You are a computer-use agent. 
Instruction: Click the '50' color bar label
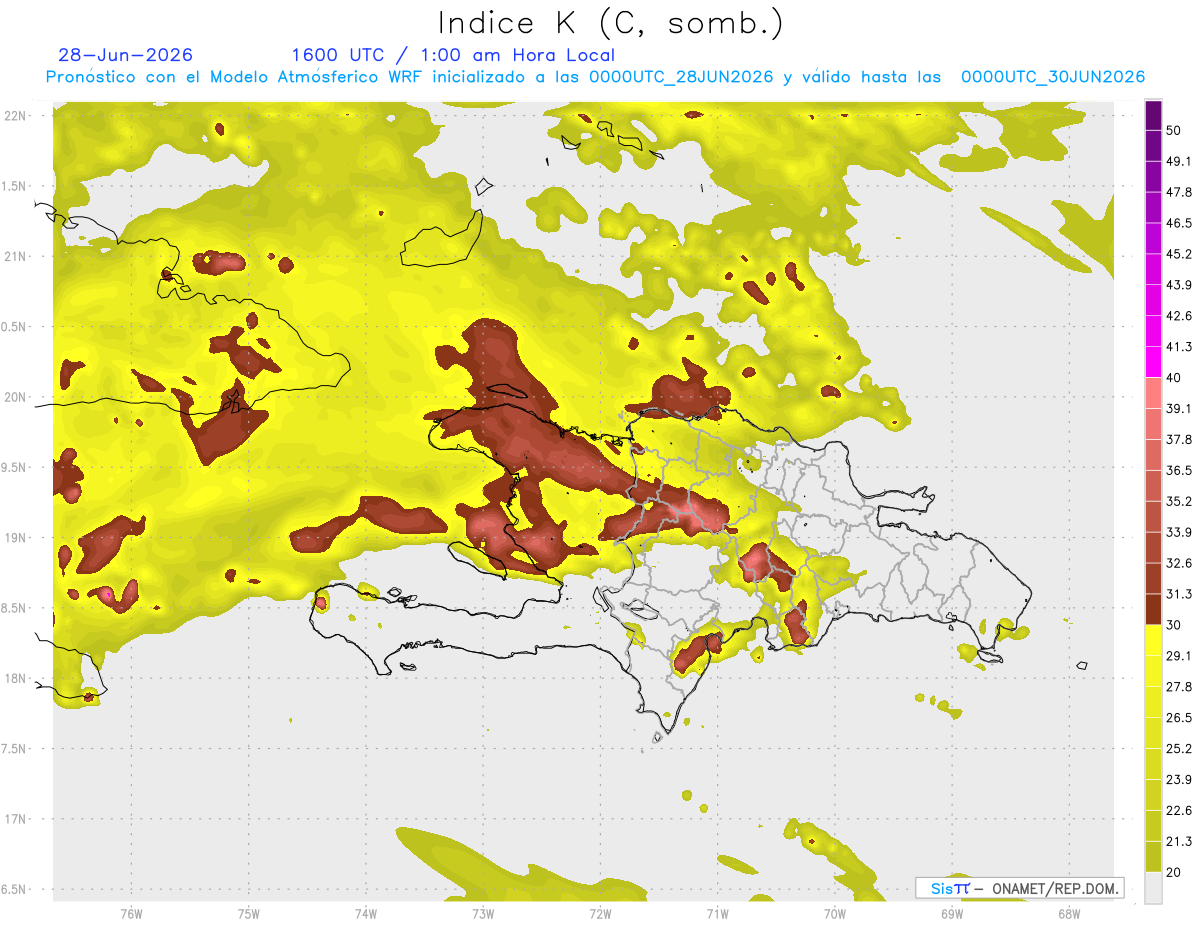pos(1174,131)
